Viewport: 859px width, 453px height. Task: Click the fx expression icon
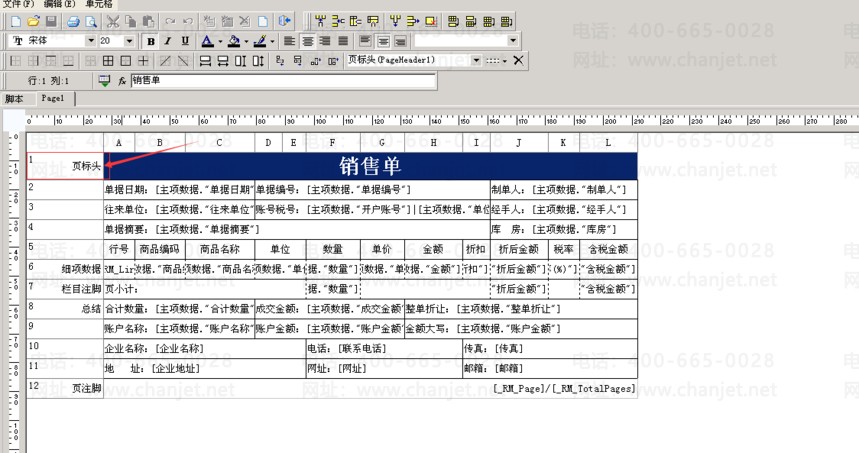tap(122, 81)
